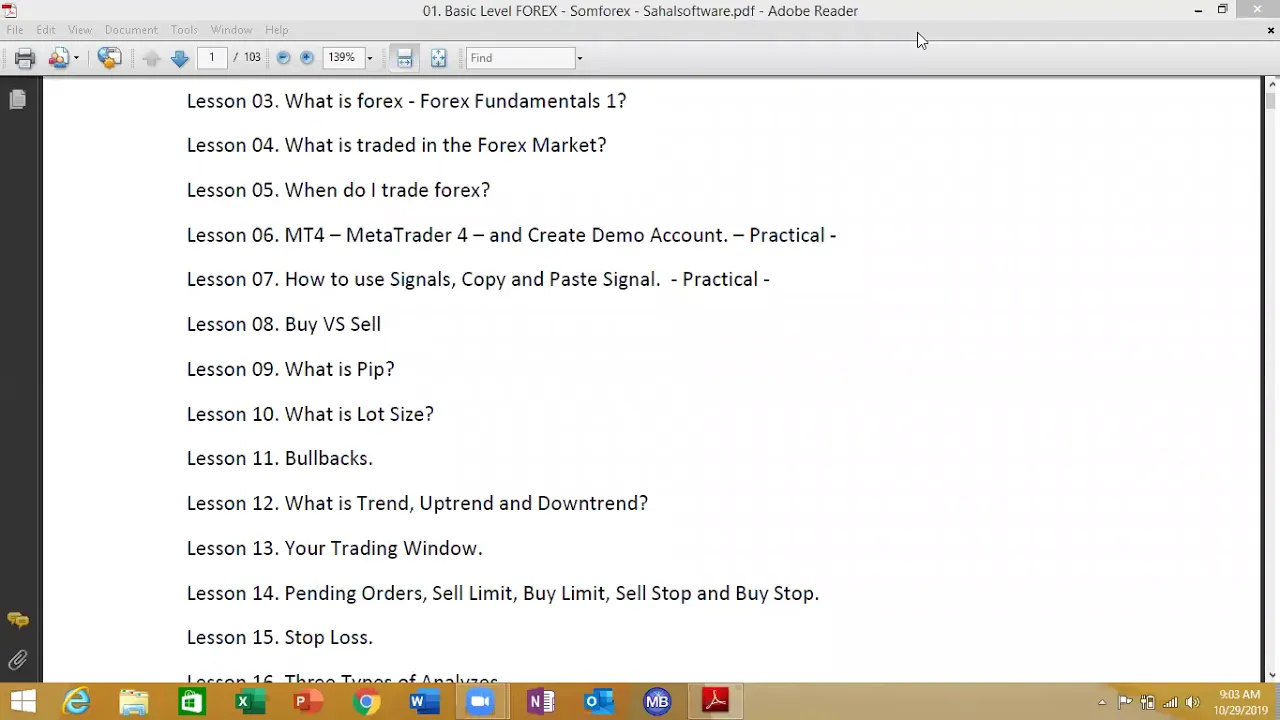Open the File menu

15,30
